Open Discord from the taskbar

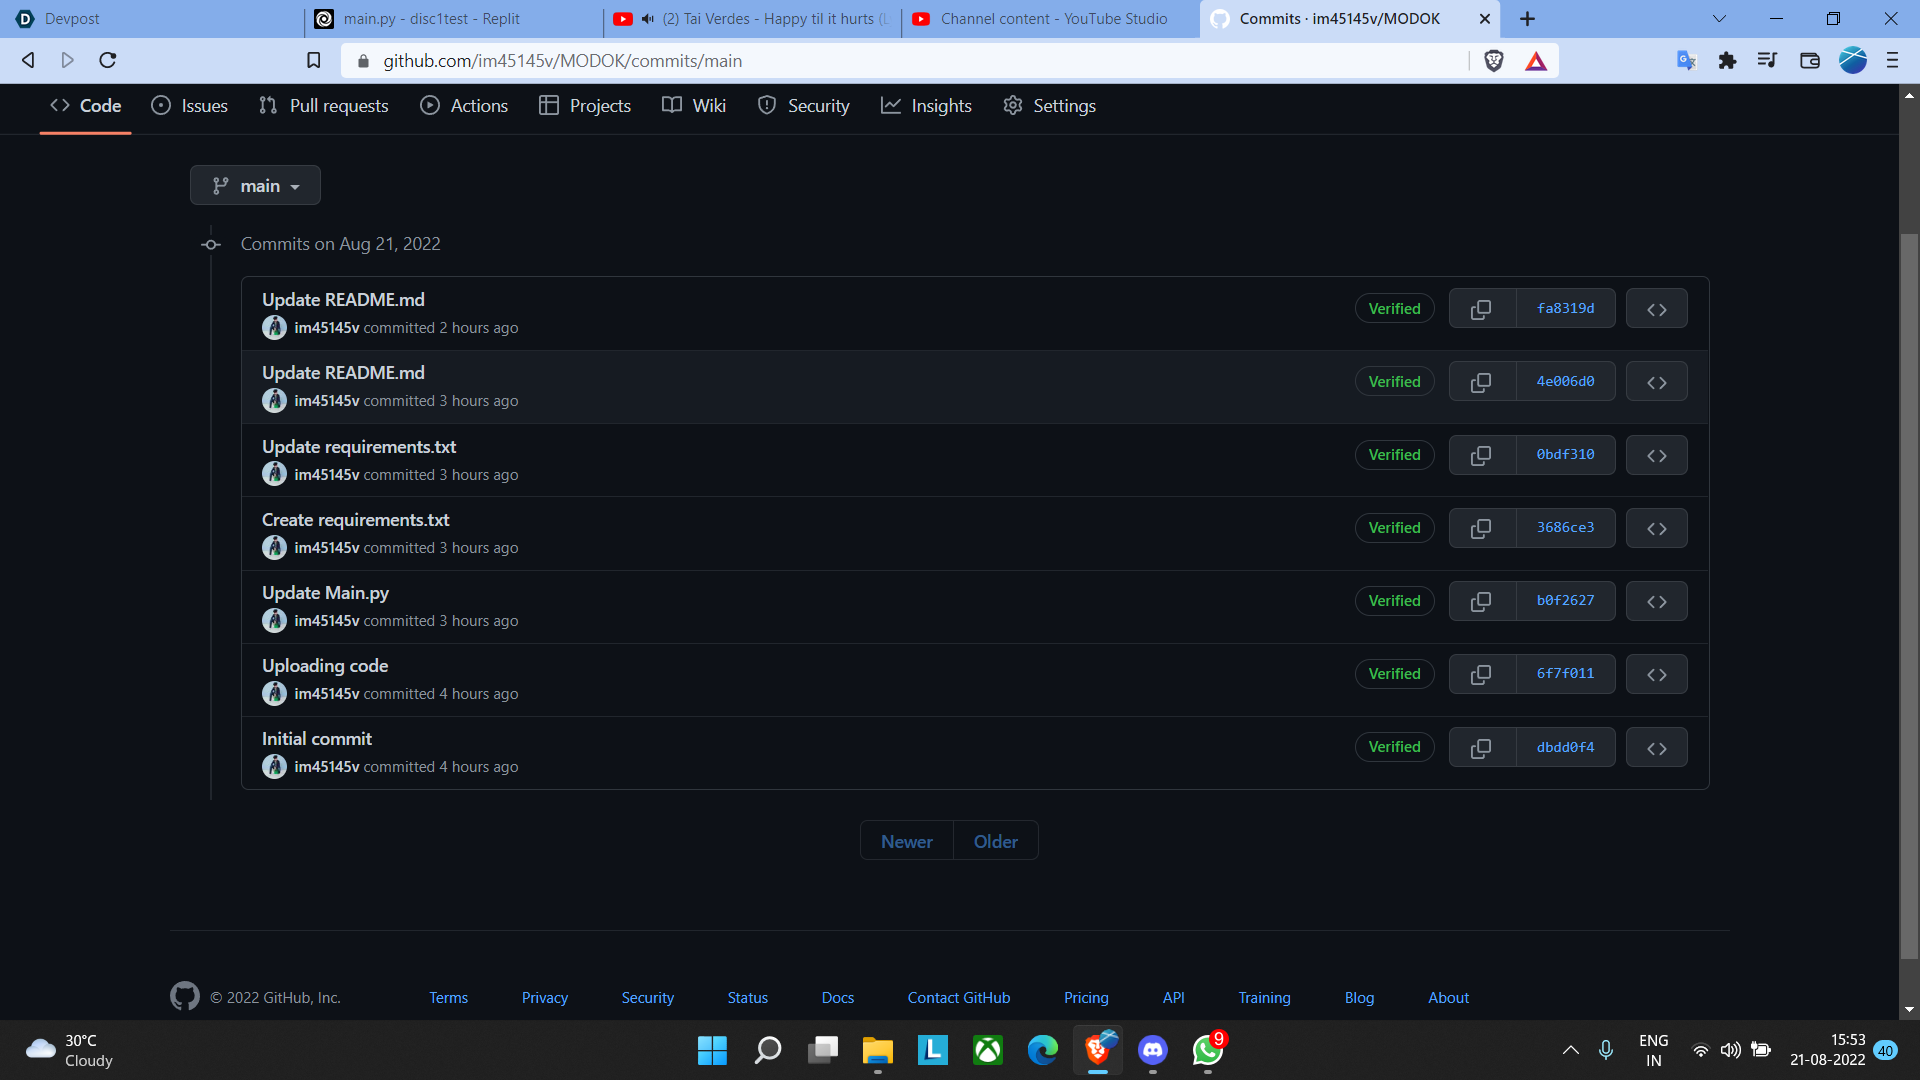[1152, 1050]
